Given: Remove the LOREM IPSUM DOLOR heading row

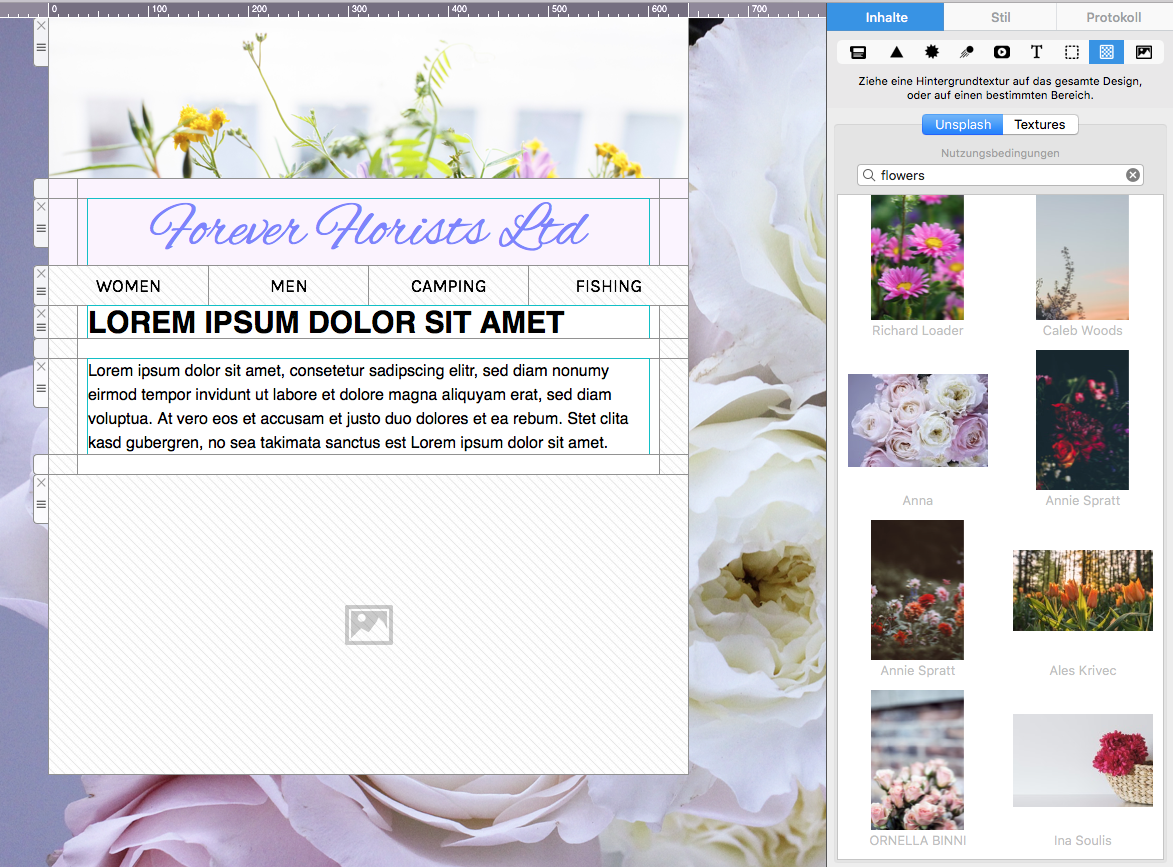Looking at the screenshot, I should (41, 313).
